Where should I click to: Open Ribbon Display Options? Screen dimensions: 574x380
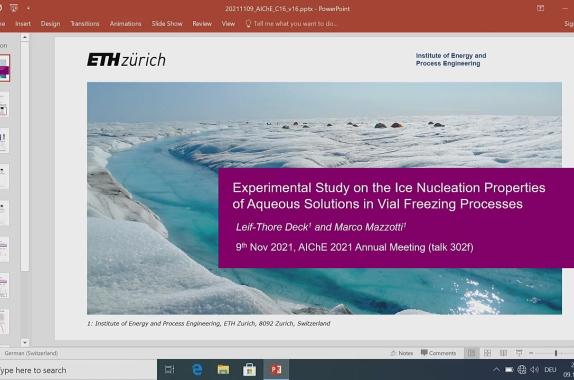pos(540,8)
